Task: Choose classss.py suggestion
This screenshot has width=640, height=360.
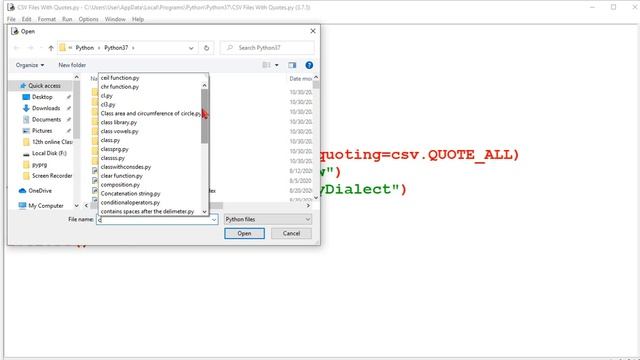Action: [x=113, y=158]
